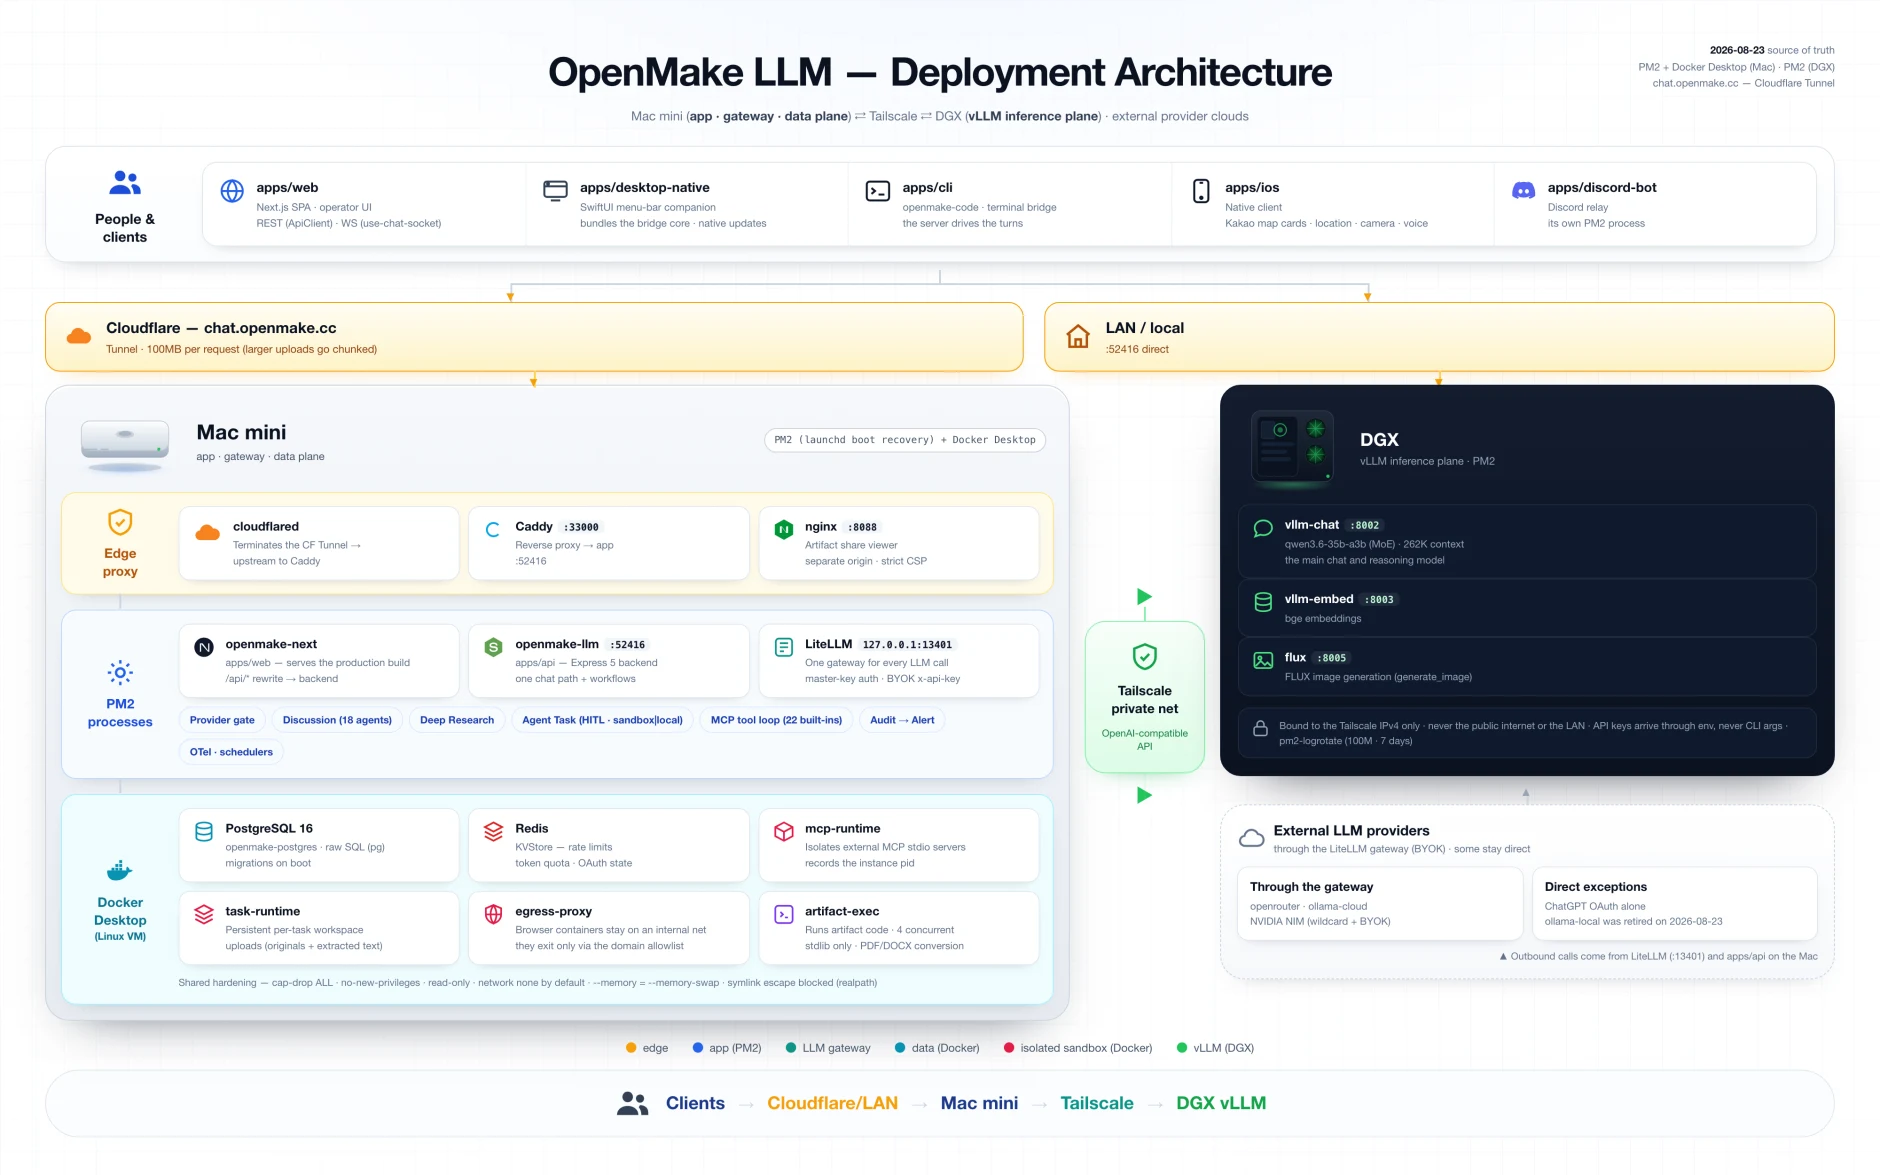Click the OTel · schedulers pill
The height and width of the screenshot is (1175, 1880).
[231, 752]
